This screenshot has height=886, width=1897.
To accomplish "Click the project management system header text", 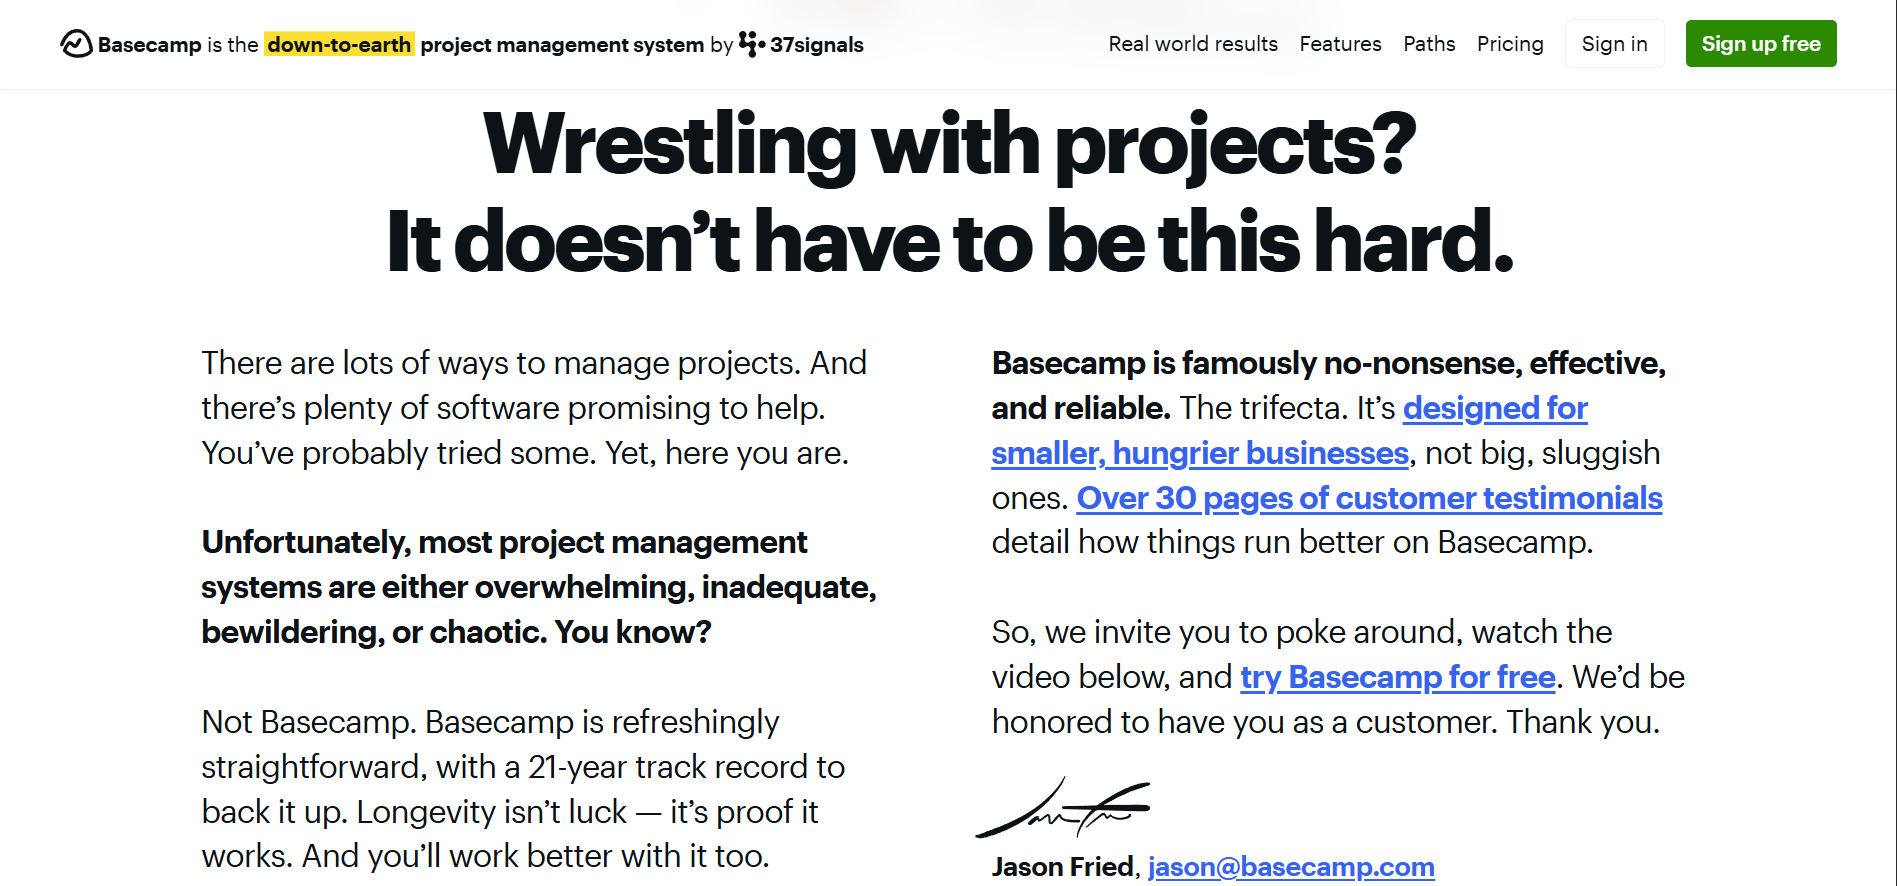I will point(562,45).
